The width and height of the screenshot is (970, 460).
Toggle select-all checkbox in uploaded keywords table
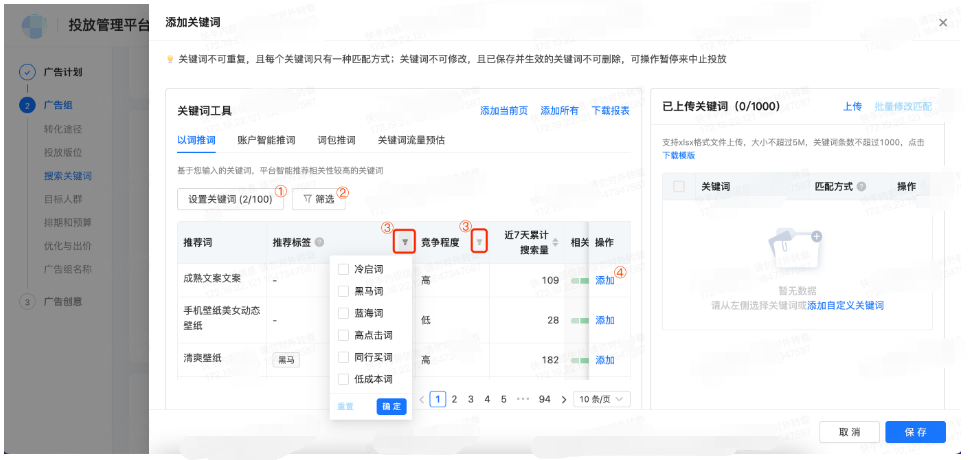(679, 186)
